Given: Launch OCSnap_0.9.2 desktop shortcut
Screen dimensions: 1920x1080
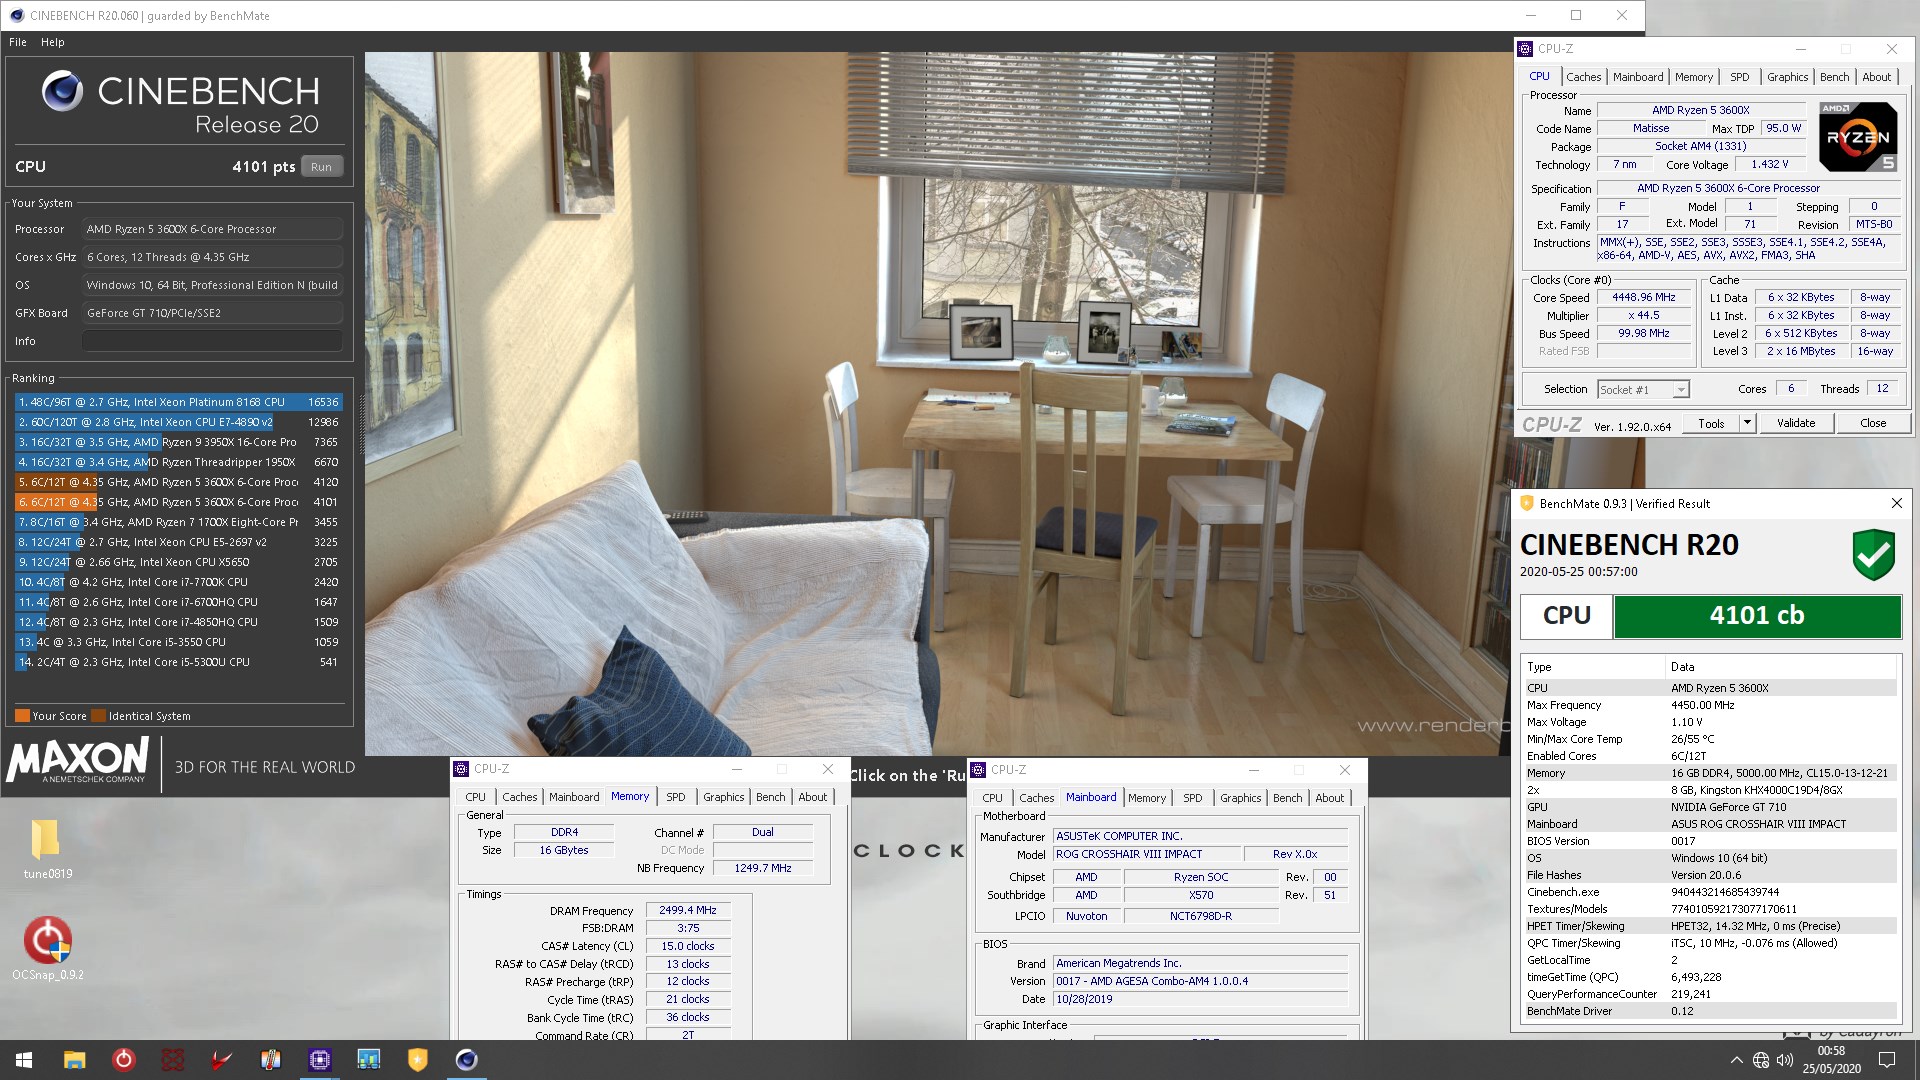Looking at the screenshot, I should coord(47,948).
